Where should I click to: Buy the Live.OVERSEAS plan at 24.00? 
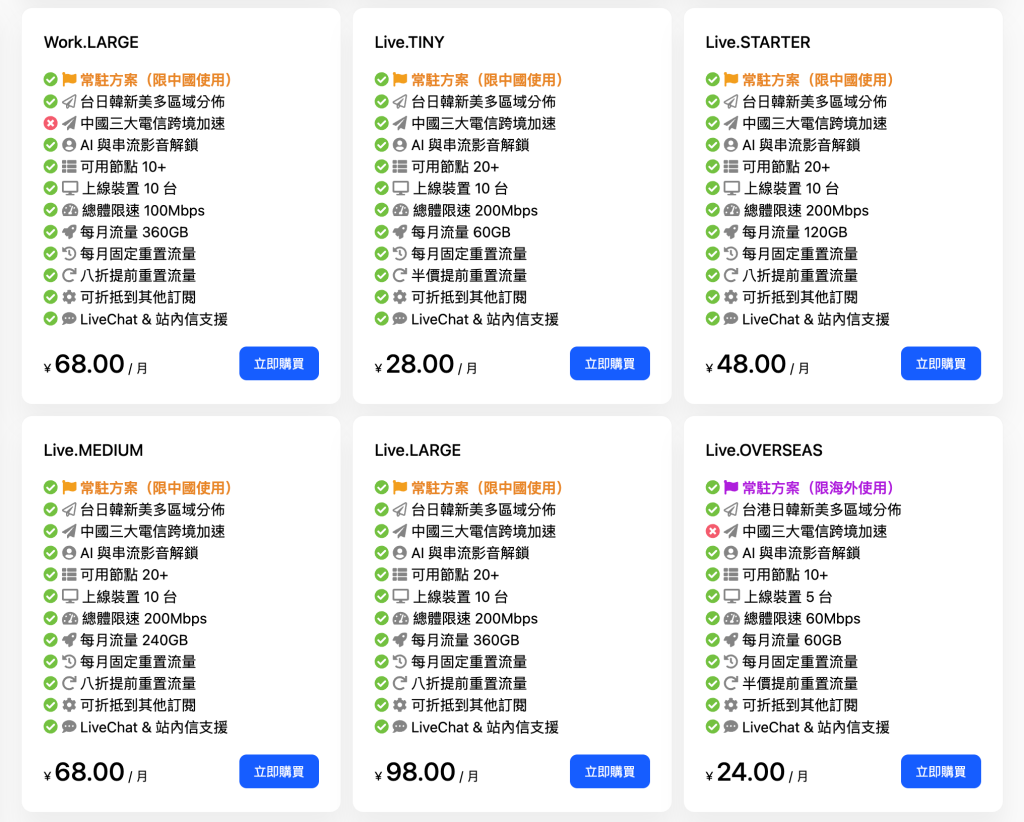click(x=940, y=771)
